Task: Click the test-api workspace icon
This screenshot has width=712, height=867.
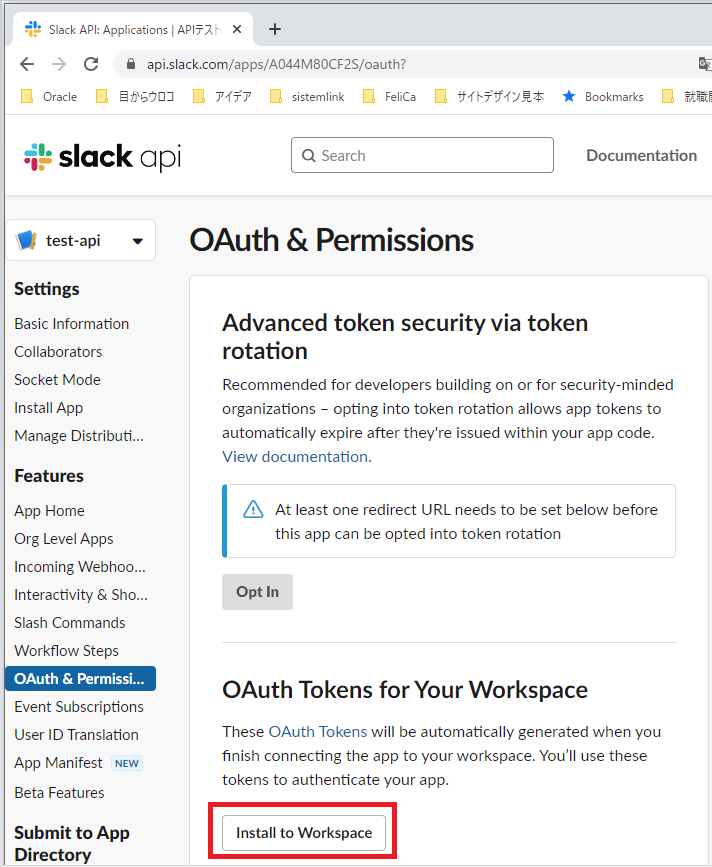Action: click(x=28, y=239)
